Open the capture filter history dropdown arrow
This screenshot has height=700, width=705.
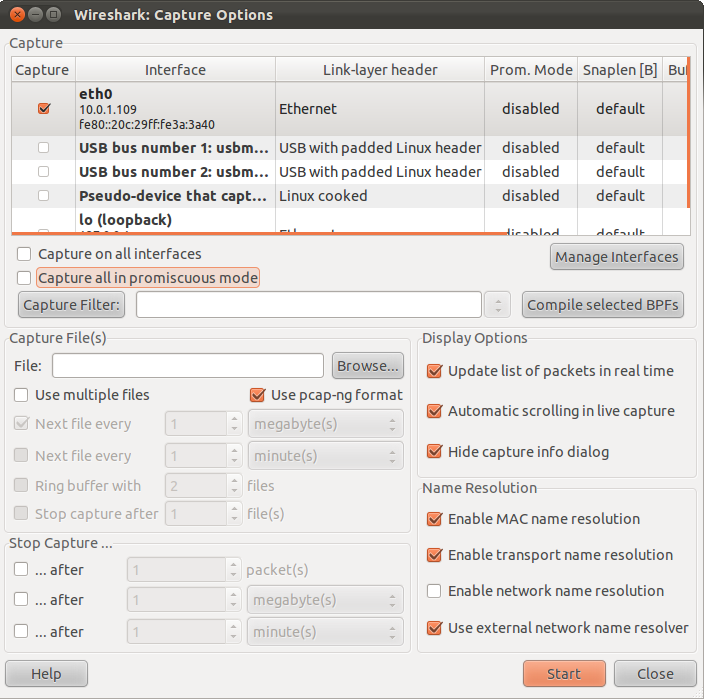click(x=497, y=305)
